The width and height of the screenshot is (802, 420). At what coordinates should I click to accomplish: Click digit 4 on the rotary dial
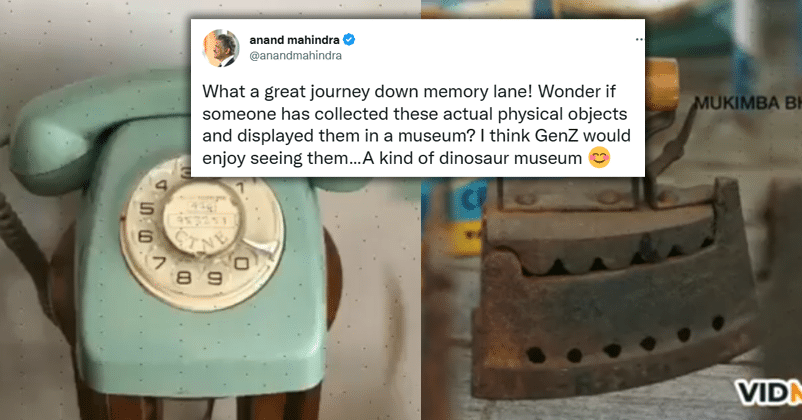click(162, 185)
